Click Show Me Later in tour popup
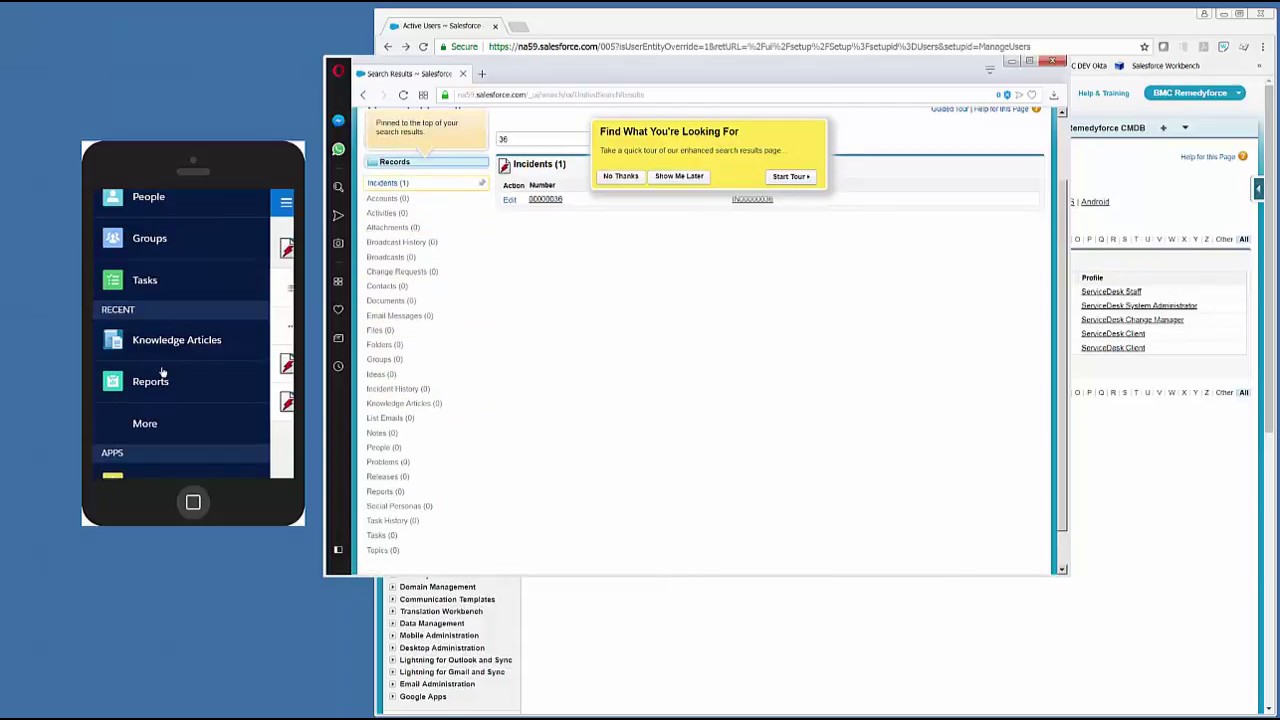This screenshot has width=1280, height=720. click(679, 176)
